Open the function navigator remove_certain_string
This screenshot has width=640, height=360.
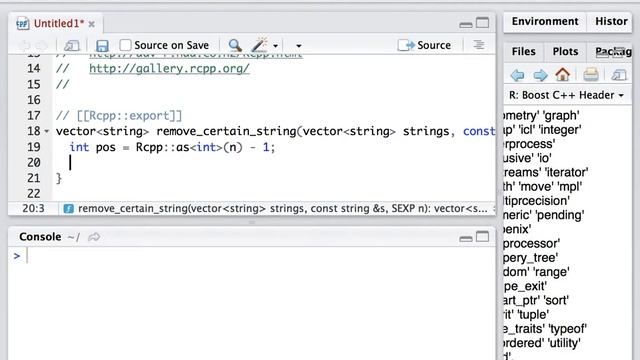[x=282, y=209]
